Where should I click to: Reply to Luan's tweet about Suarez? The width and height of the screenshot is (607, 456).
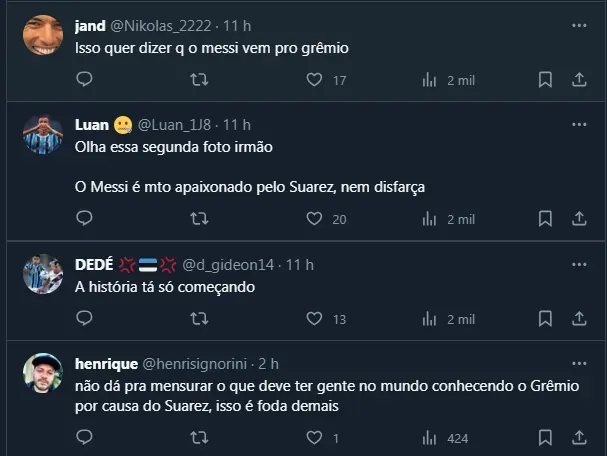tap(85, 219)
